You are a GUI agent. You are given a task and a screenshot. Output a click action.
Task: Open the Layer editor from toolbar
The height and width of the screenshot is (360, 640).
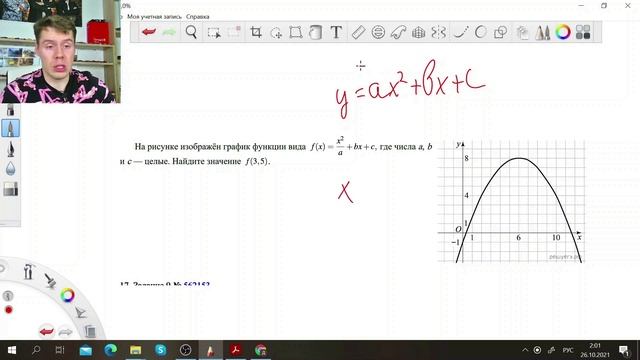point(522,32)
